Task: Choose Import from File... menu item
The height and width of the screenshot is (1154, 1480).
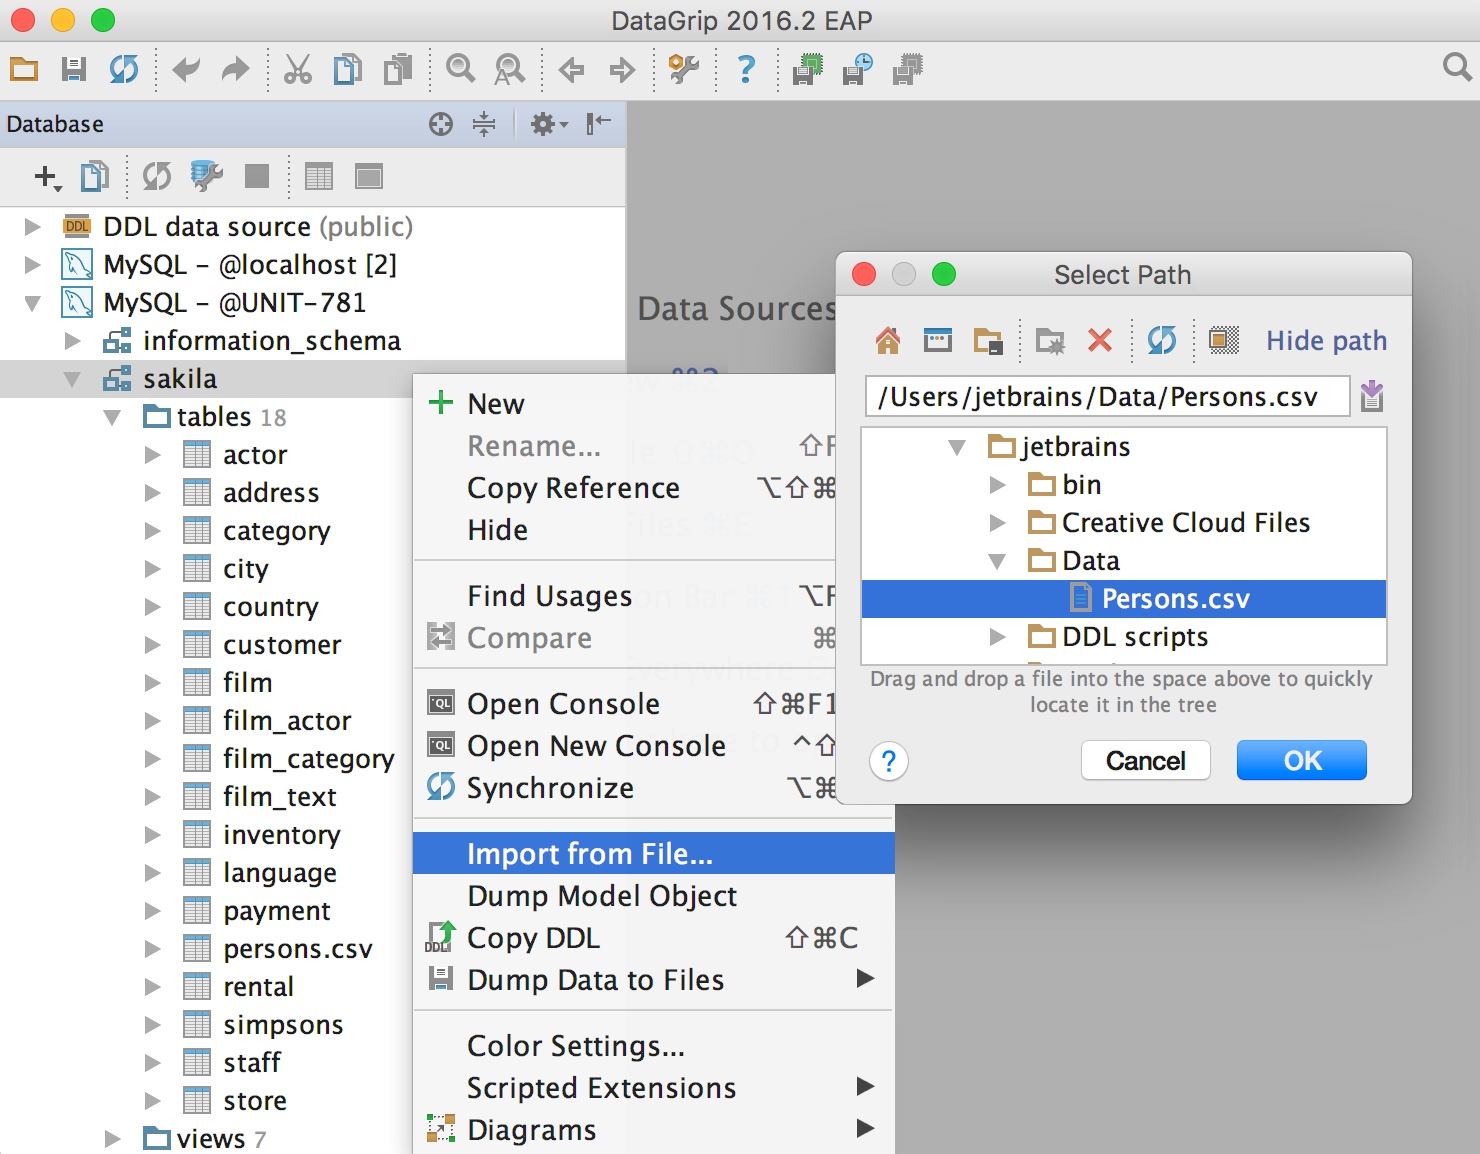Action: pos(654,853)
